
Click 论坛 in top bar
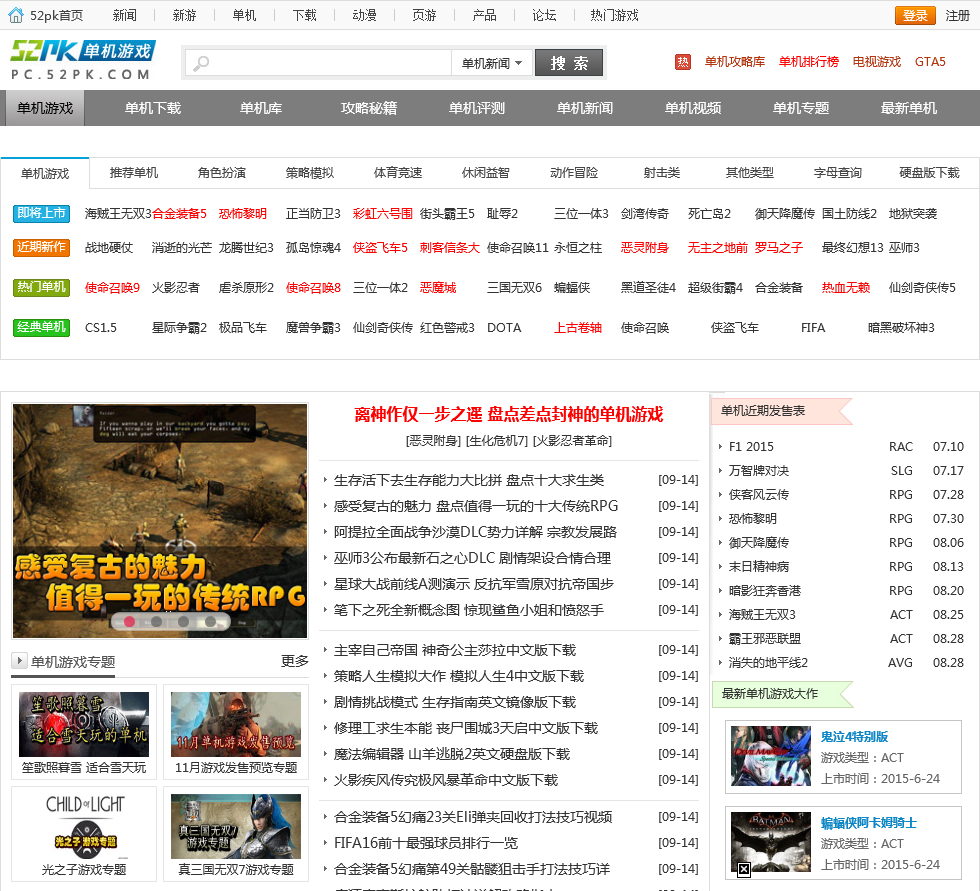coord(544,16)
